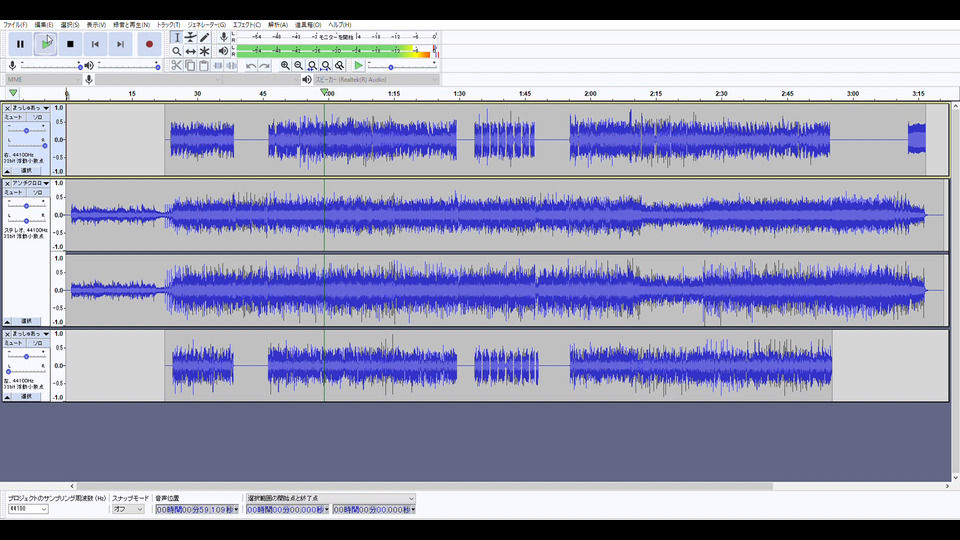Open the 表示(V) menu
The image size is (960, 540).
point(96,25)
